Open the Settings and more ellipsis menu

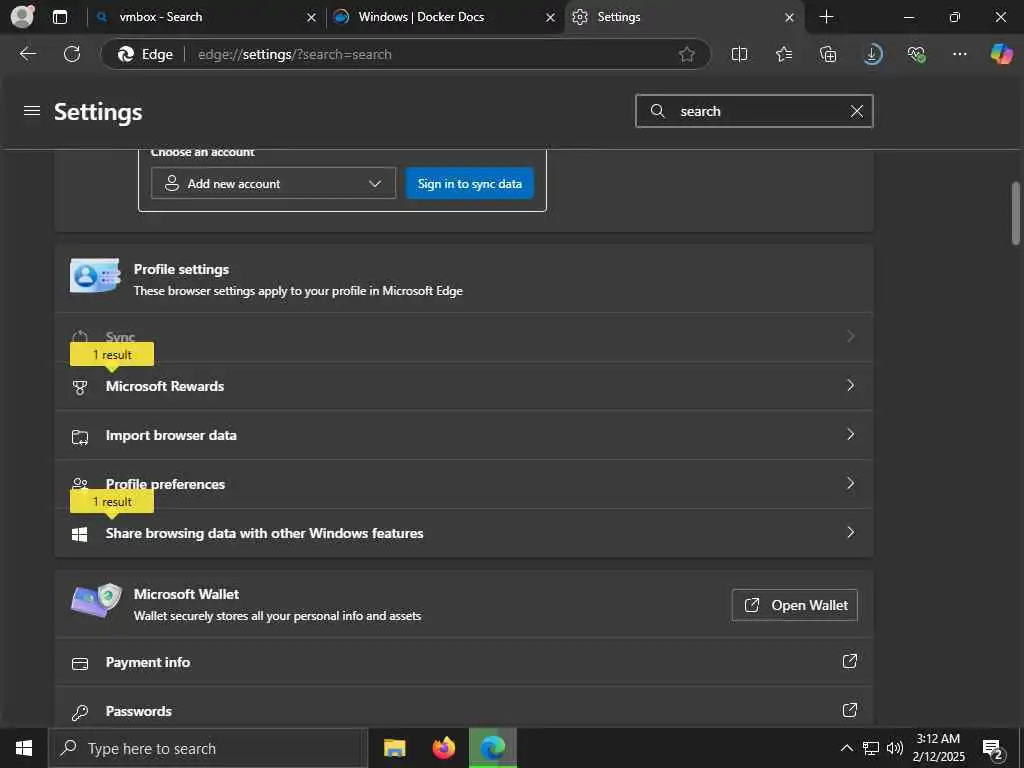(x=959, y=54)
